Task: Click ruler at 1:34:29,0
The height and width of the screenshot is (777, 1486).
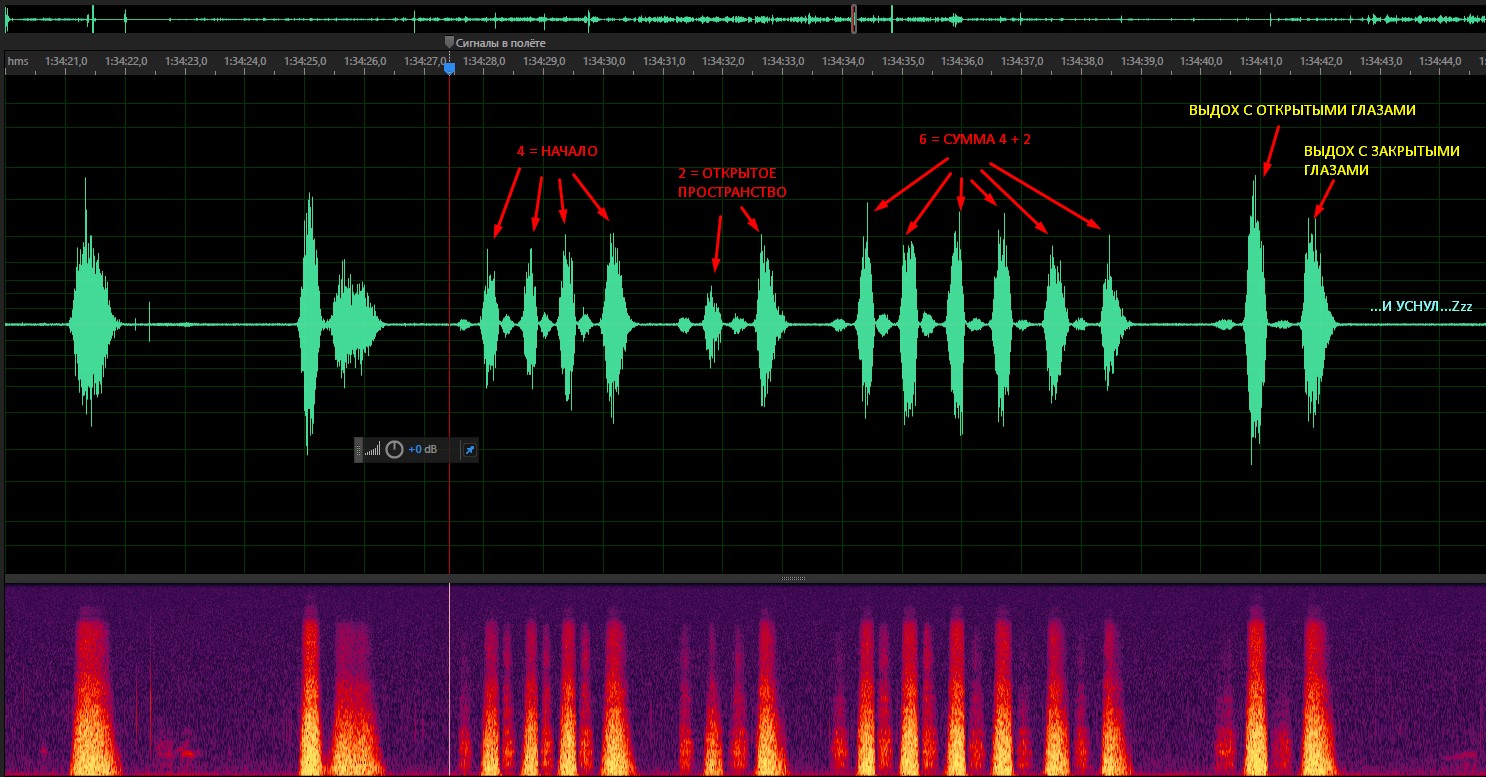Action: click(x=544, y=61)
